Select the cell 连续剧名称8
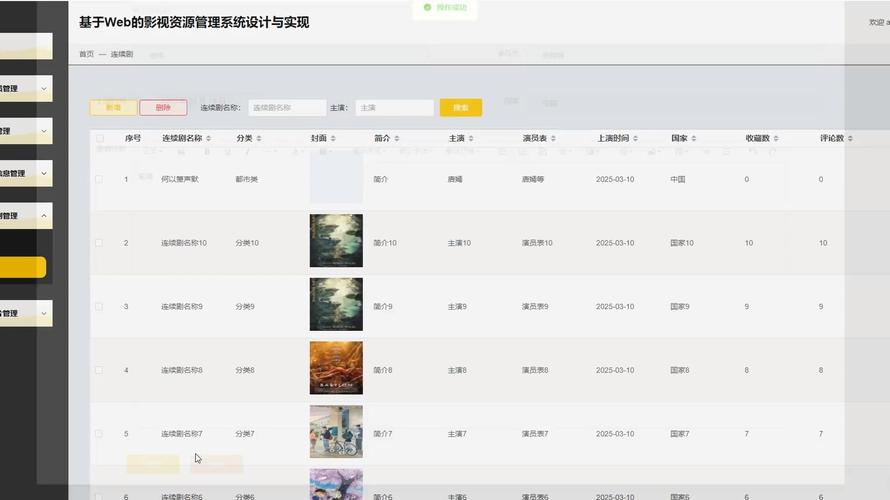 (x=182, y=370)
